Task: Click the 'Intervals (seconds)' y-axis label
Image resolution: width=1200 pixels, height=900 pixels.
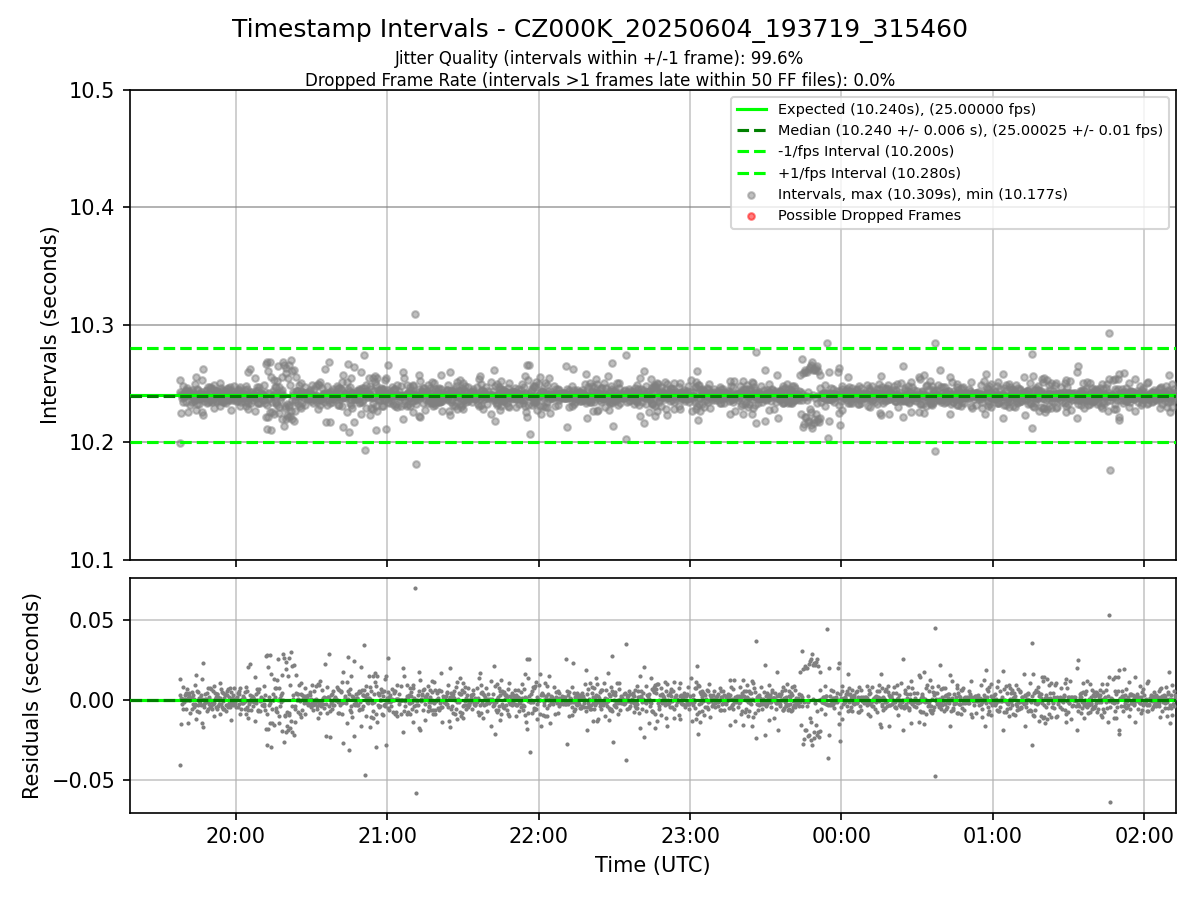Action: (50, 324)
